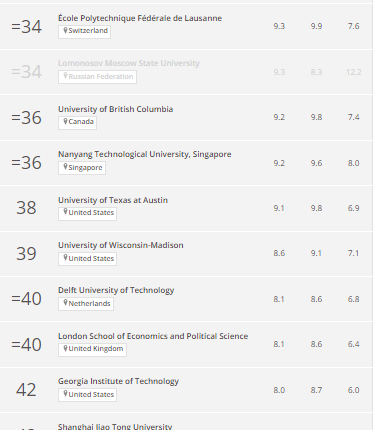Screen dimensions: 374x430
Task: Open London School of Economics and Political Science
Action: tap(153, 336)
